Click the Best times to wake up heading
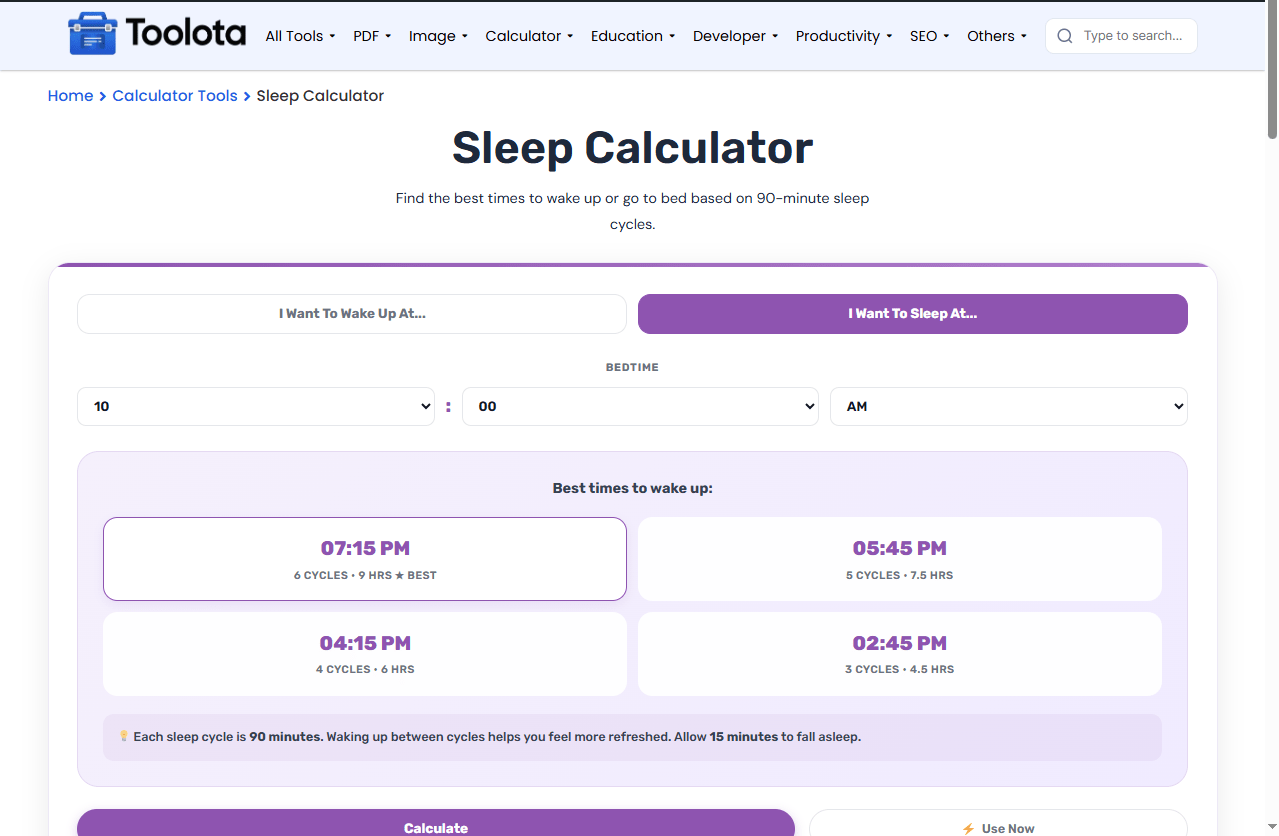The image size is (1279, 836). pos(633,488)
